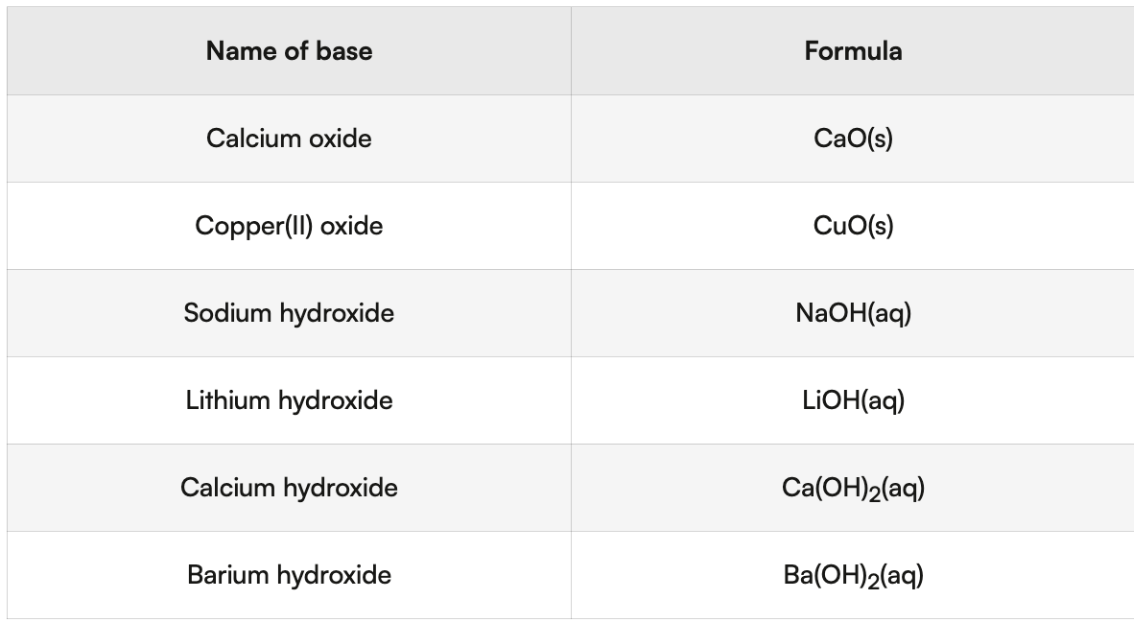Select the NaOH(aq) formula text

pos(853,314)
